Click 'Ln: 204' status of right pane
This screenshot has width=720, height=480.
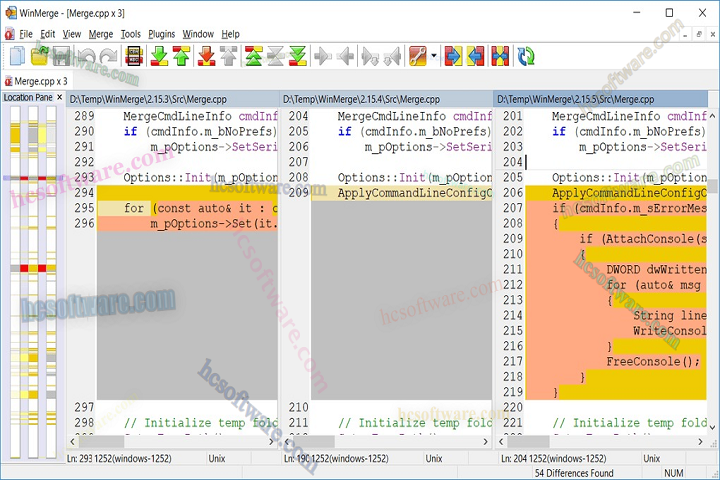pyautogui.click(x=515, y=458)
